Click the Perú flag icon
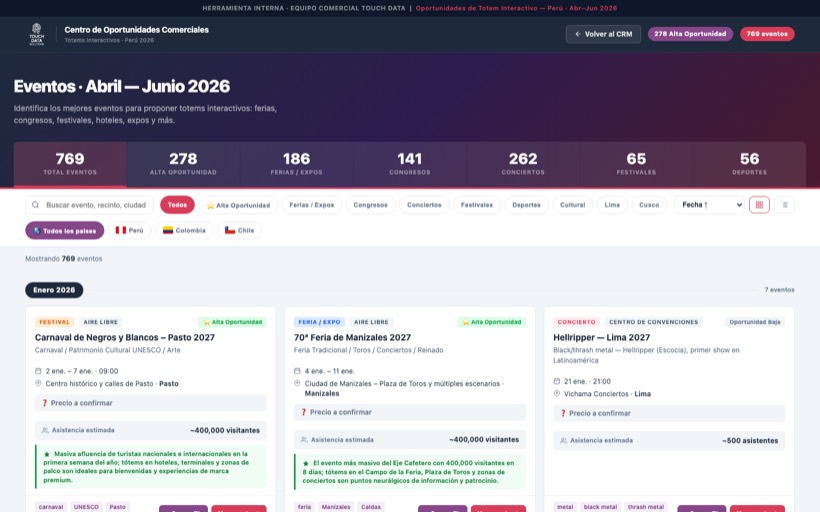 pos(121,230)
